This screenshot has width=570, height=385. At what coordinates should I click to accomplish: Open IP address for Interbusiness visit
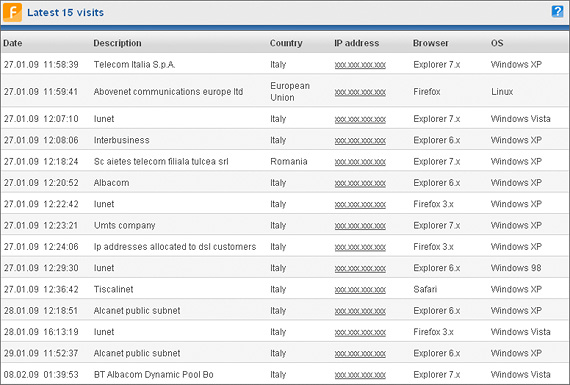pyautogui.click(x=360, y=141)
